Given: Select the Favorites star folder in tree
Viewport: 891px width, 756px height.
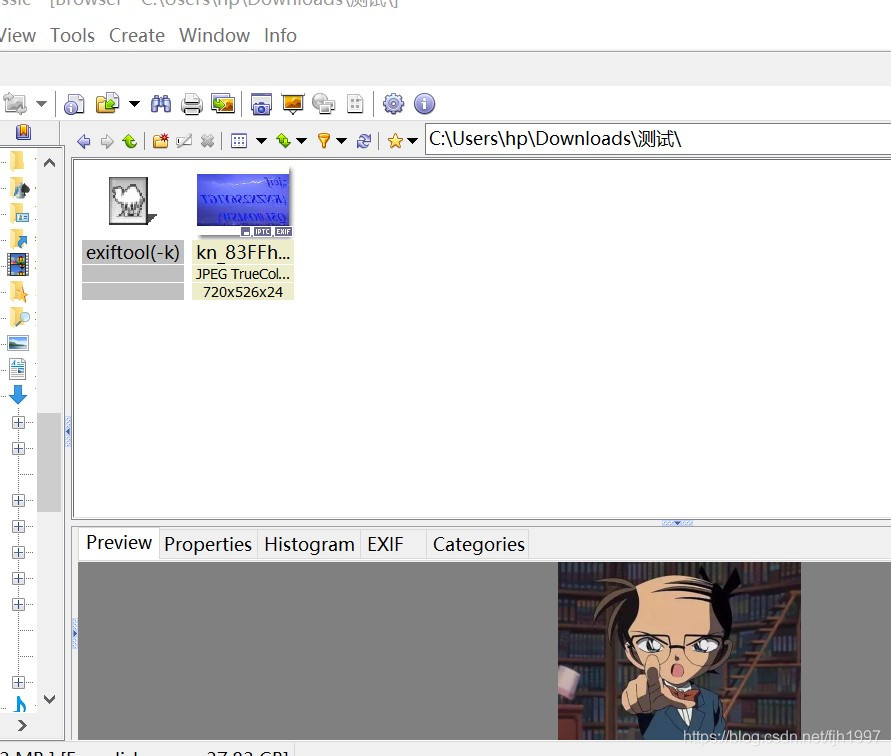Looking at the screenshot, I should [x=19, y=292].
